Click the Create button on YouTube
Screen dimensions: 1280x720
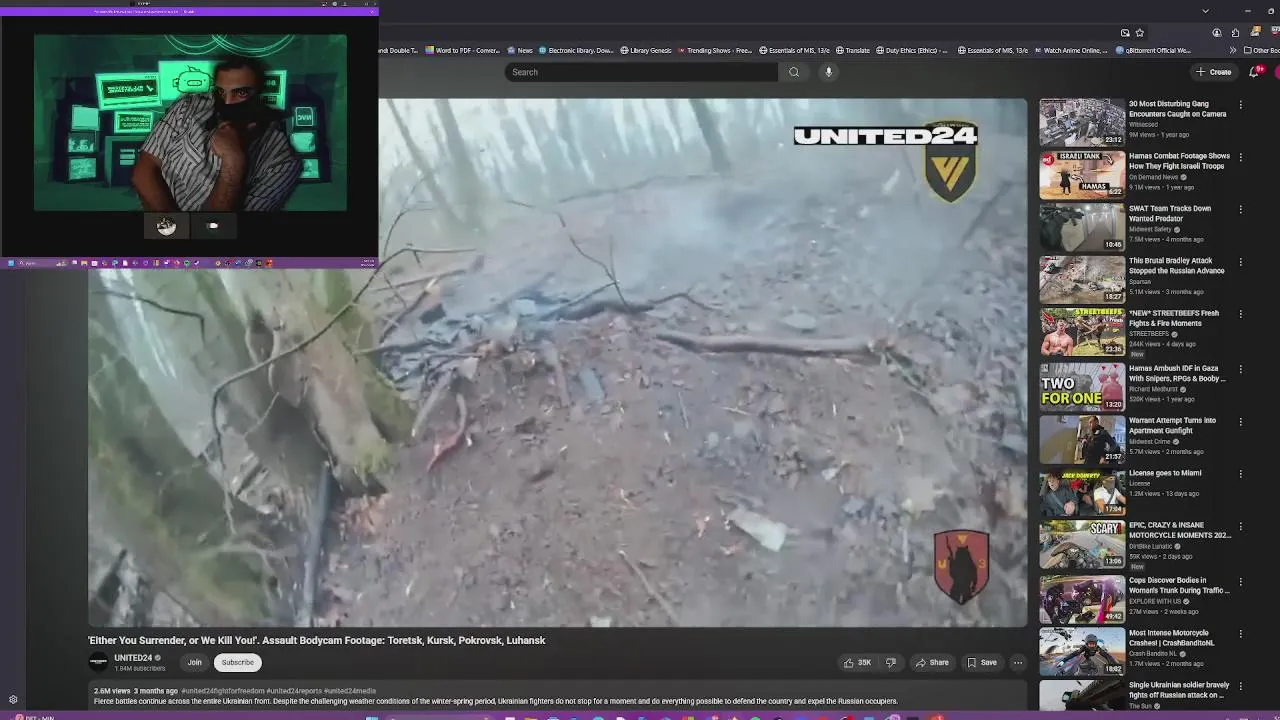(1214, 72)
